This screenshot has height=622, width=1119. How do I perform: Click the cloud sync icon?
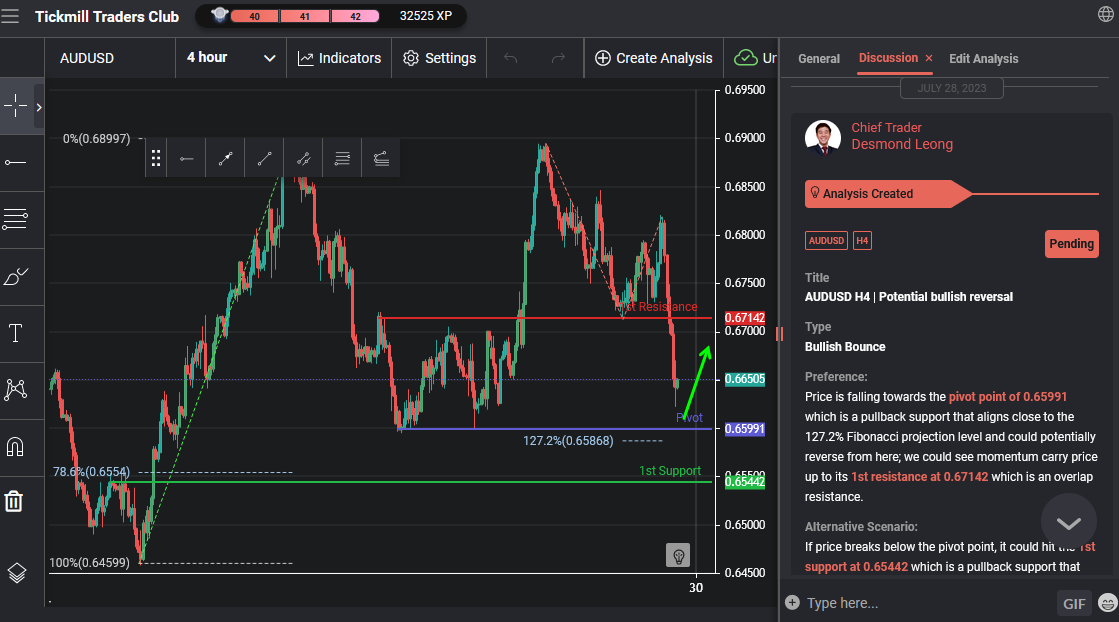pos(746,58)
